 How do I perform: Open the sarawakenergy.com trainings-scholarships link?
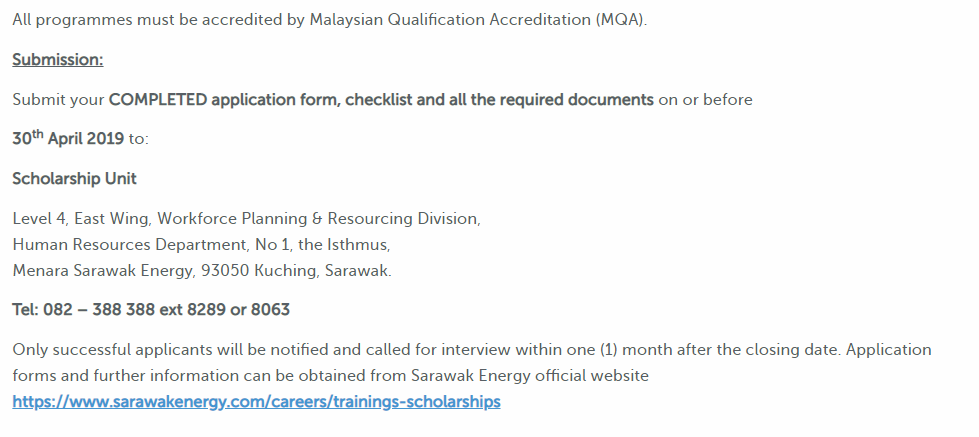point(256,402)
